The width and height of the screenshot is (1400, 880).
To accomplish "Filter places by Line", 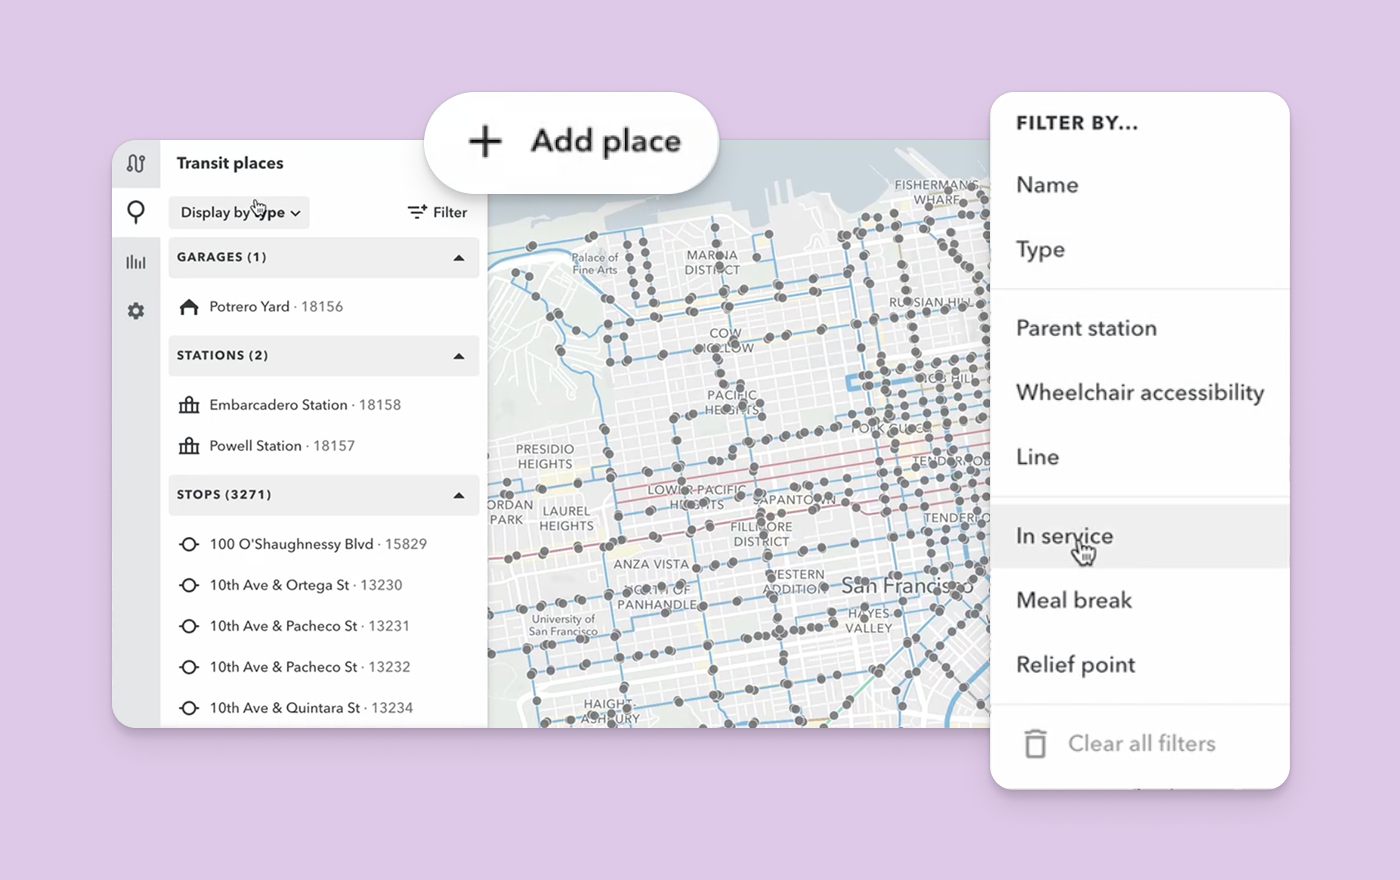I will click(1037, 457).
